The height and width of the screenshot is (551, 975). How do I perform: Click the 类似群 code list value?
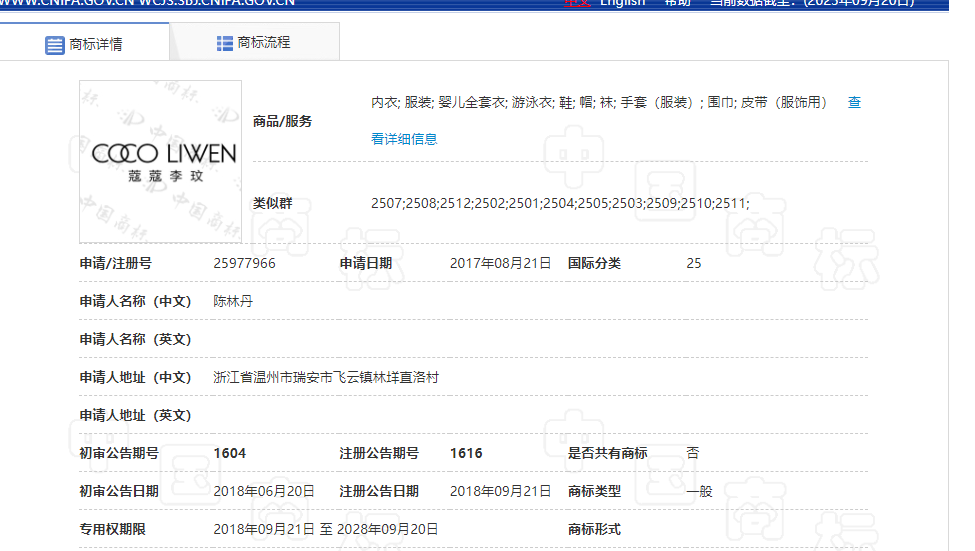pos(559,203)
